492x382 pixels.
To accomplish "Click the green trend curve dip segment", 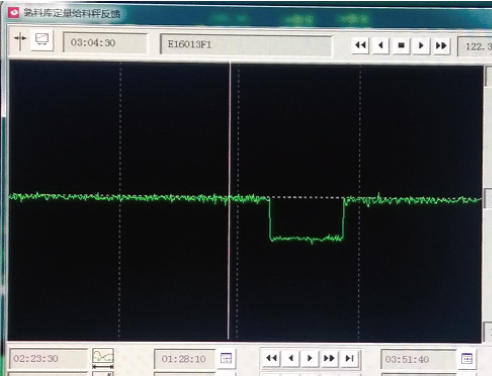I will pyautogui.click(x=306, y=238).
